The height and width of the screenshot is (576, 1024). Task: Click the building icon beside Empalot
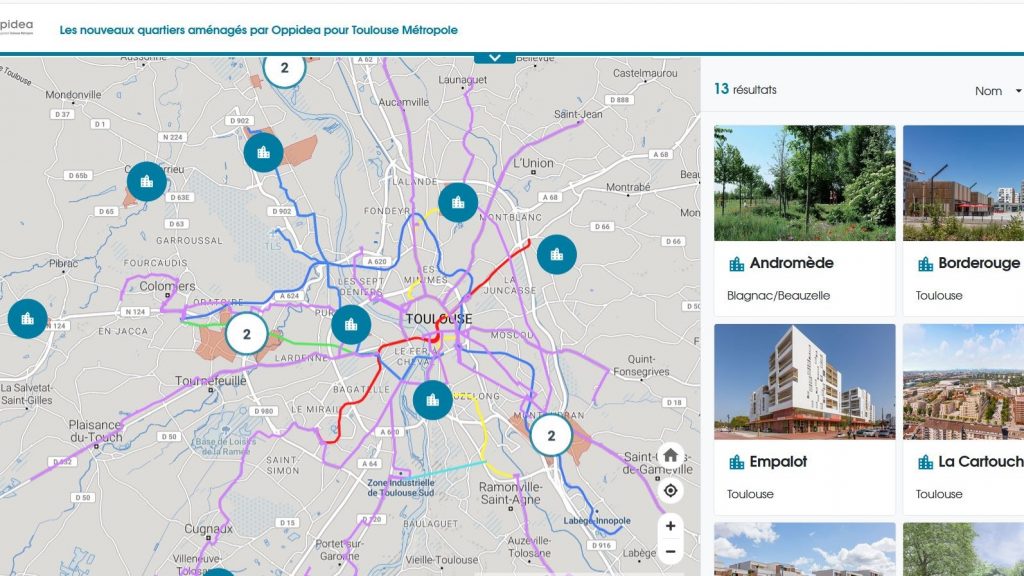(x=737, y=462)
